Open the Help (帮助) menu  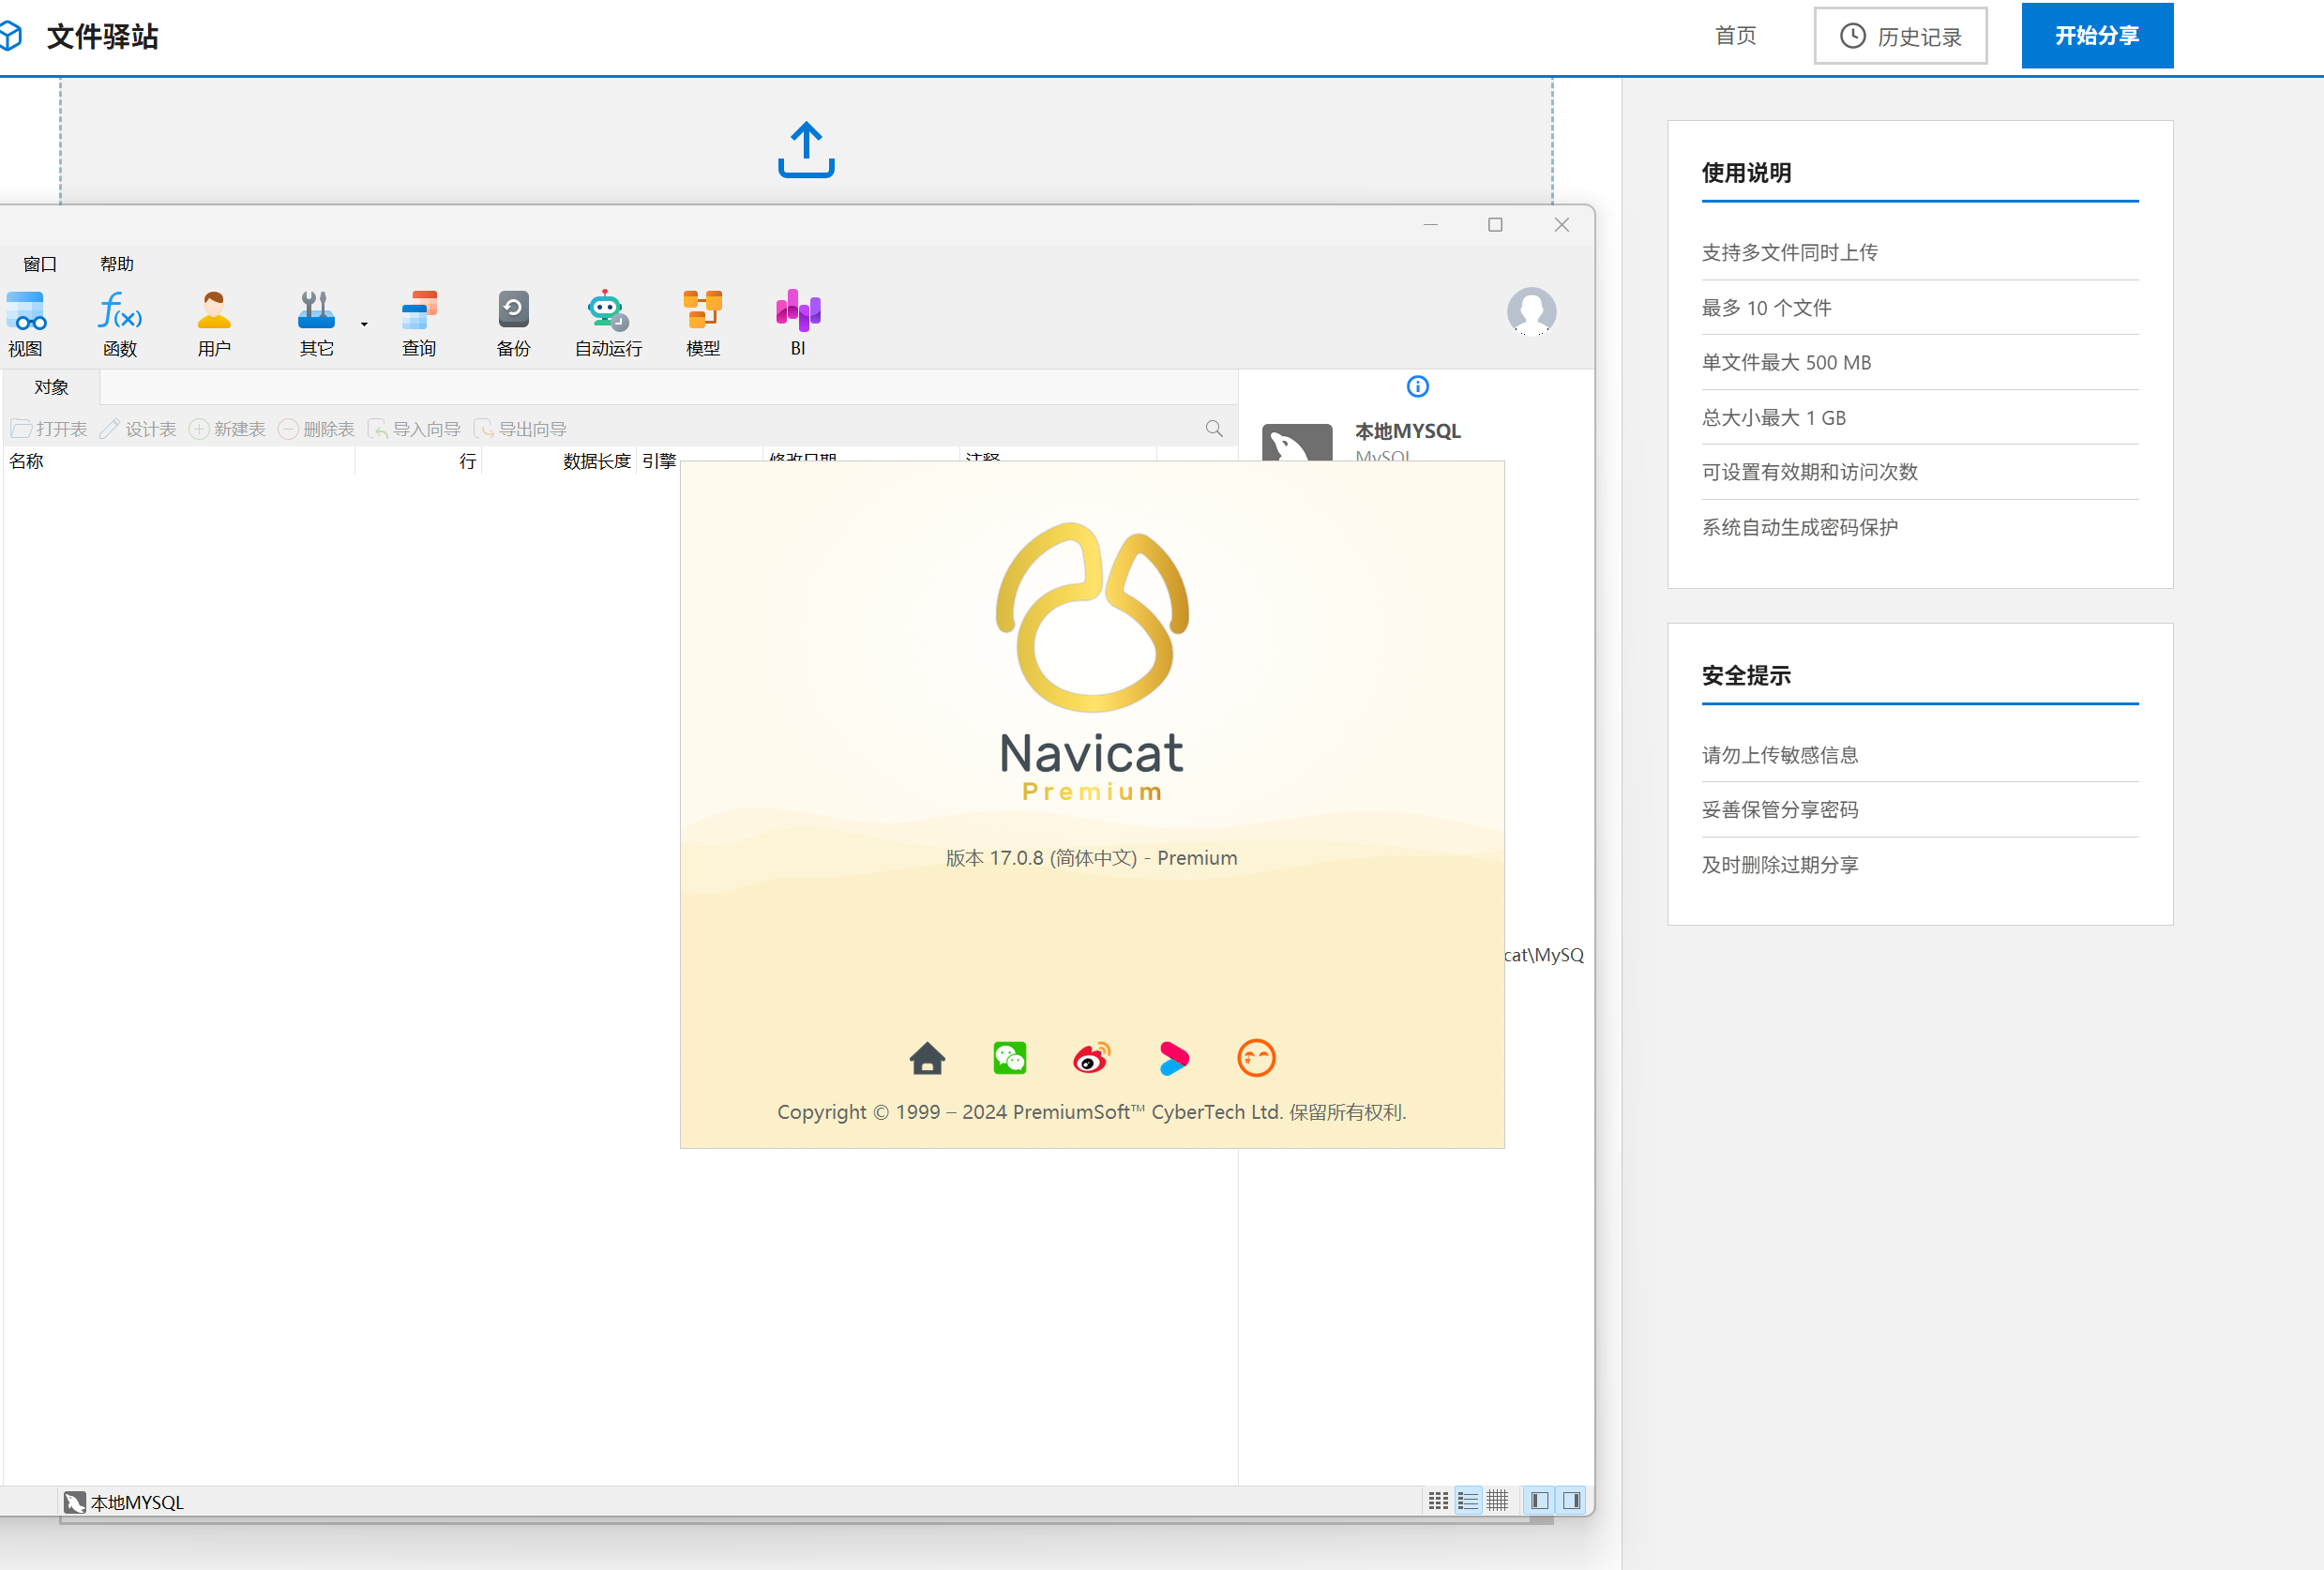[x=117, y=264]
